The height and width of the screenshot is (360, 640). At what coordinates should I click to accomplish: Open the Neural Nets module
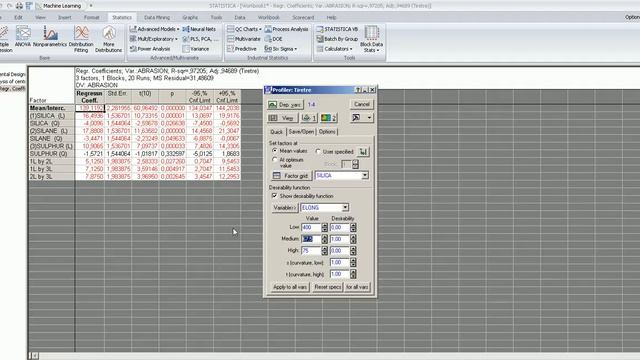199,29
